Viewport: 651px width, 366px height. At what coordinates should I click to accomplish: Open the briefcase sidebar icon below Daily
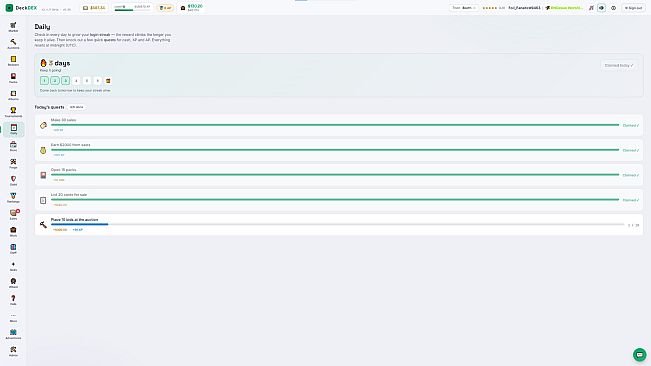point(13,146)
